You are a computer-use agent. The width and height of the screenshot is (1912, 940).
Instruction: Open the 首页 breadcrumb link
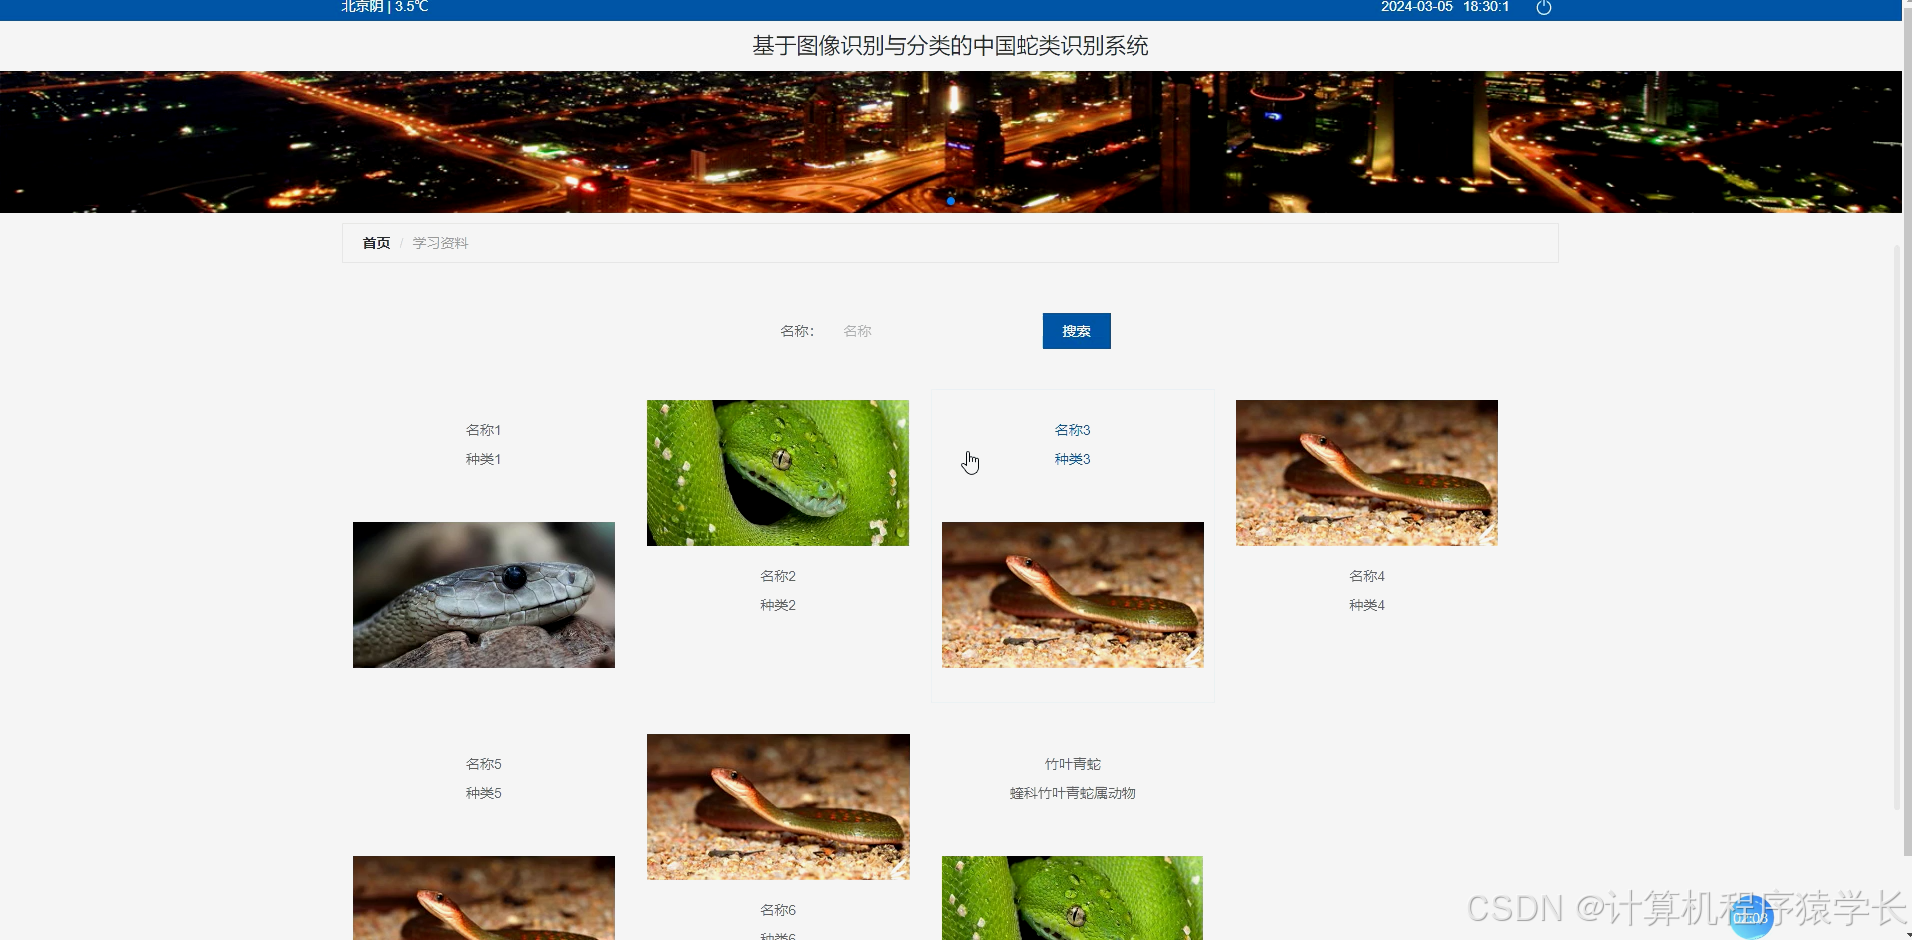376,243
